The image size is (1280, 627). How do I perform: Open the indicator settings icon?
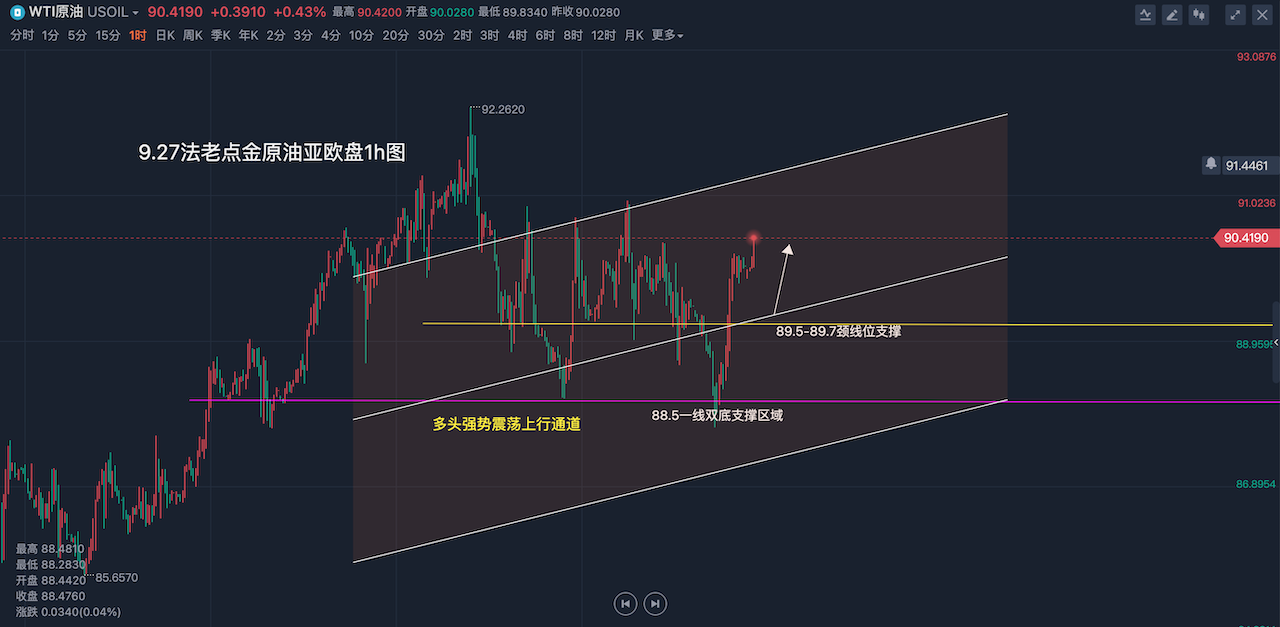pyautogui.click(x=1146, y=14)
